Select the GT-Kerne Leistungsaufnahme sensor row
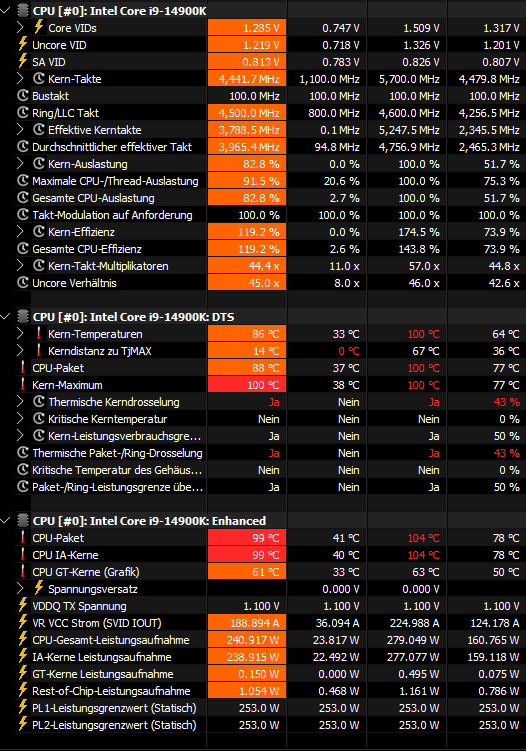Viewport: 526px width, 751px height. tap(263, 674)
